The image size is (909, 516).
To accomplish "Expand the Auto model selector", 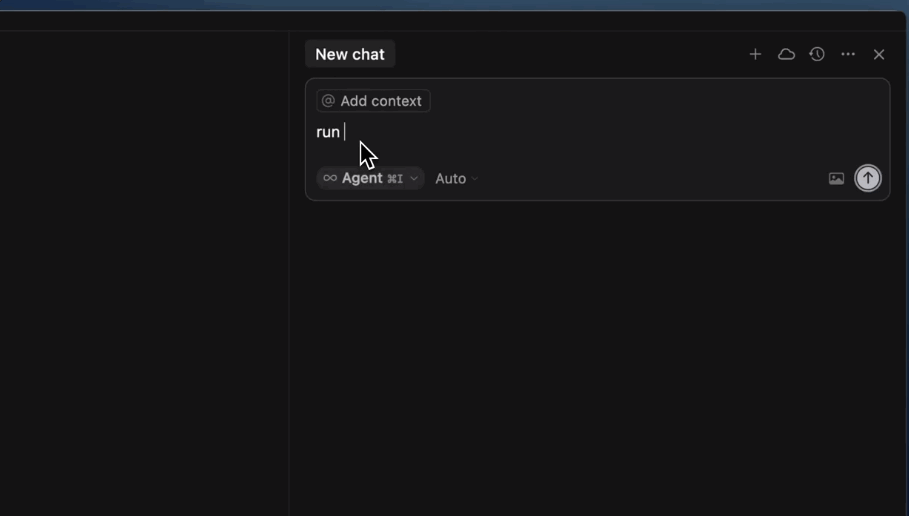I will [x=456, y=179].
